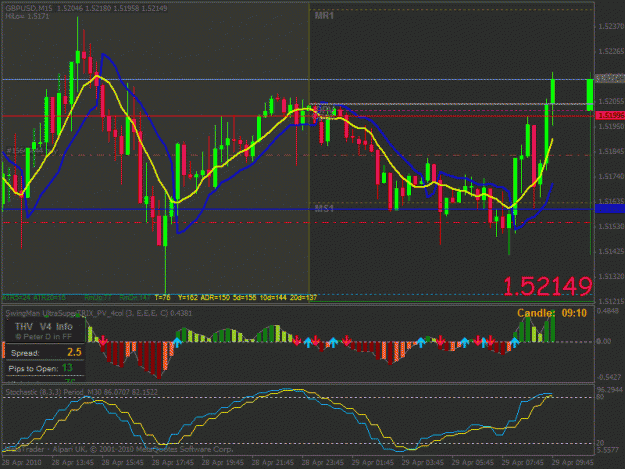Click the ATR5=24 ATR20=18 status text
The height and width of the screenshot is (469, 625).
(34, 298)
